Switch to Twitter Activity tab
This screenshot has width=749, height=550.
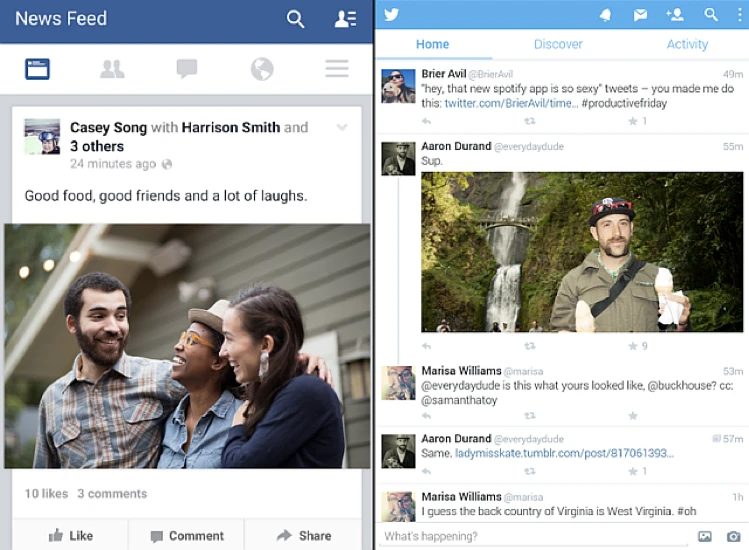coord(687,44)
